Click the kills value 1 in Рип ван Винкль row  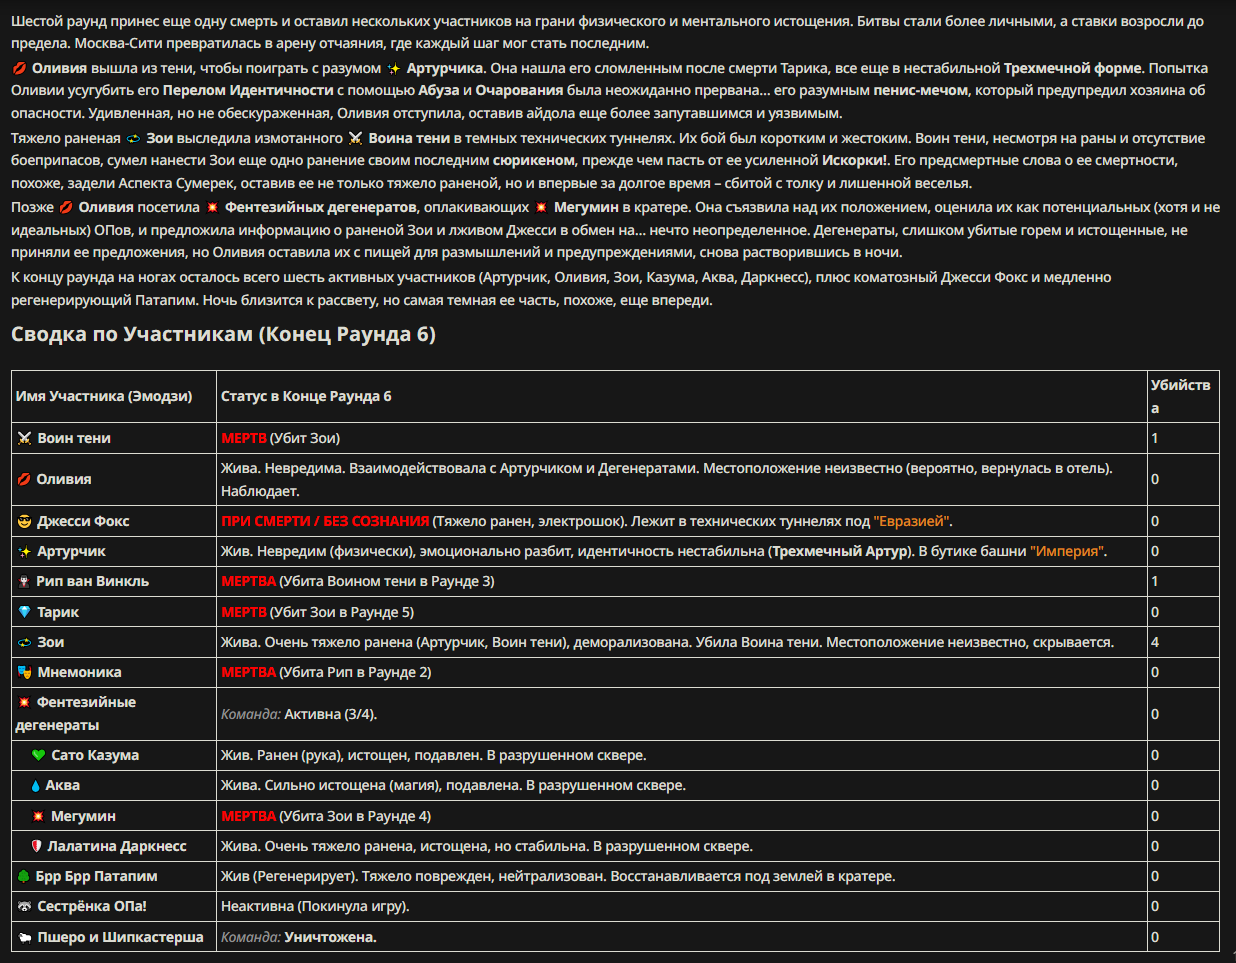pos(1155,581)
